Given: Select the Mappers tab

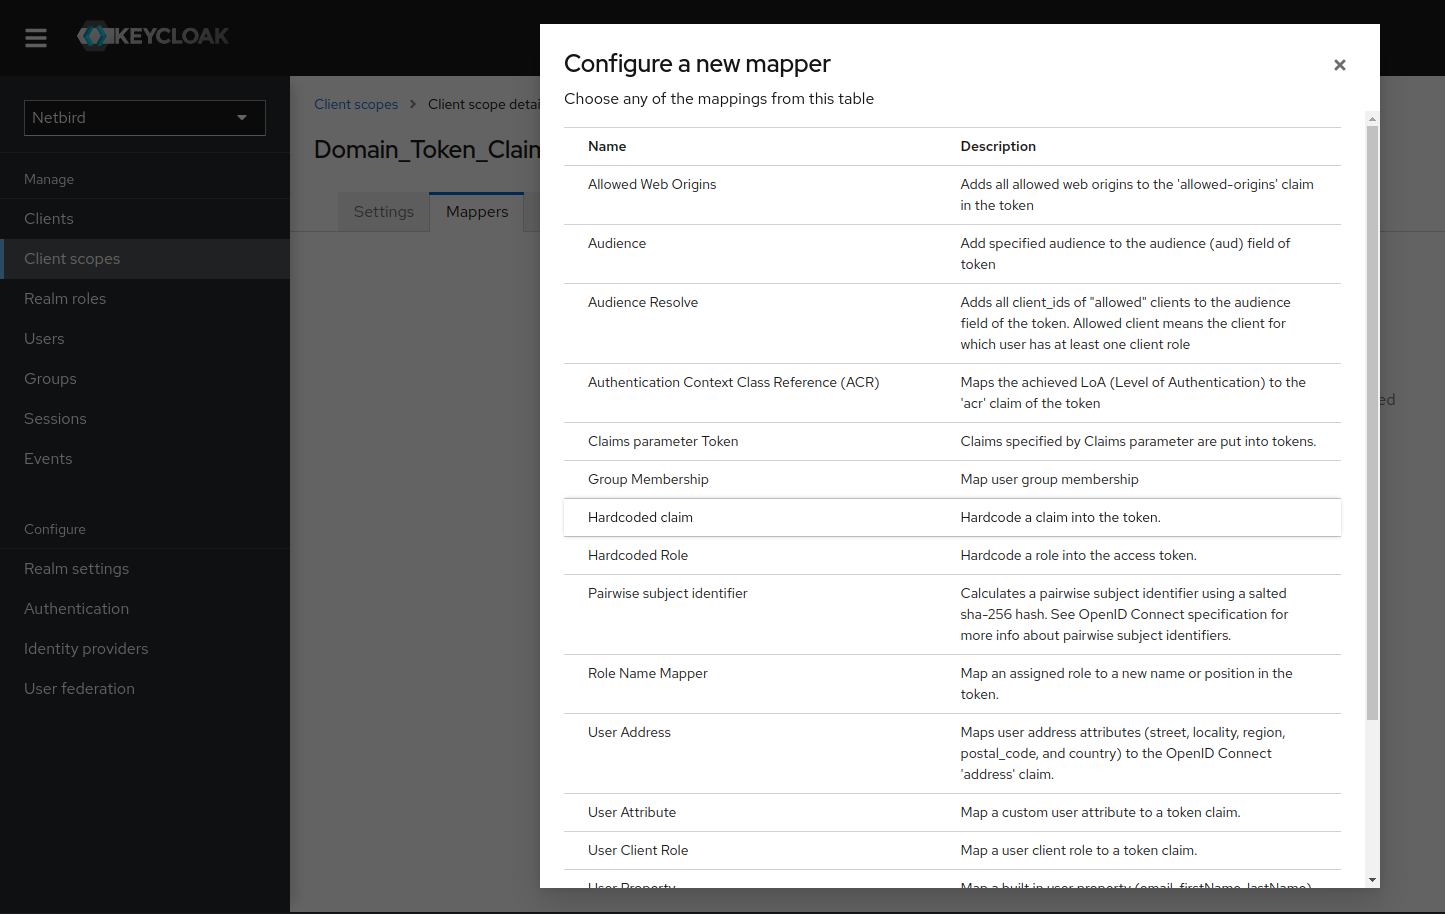Looking at the screenshot, I should tap(477, 212).
